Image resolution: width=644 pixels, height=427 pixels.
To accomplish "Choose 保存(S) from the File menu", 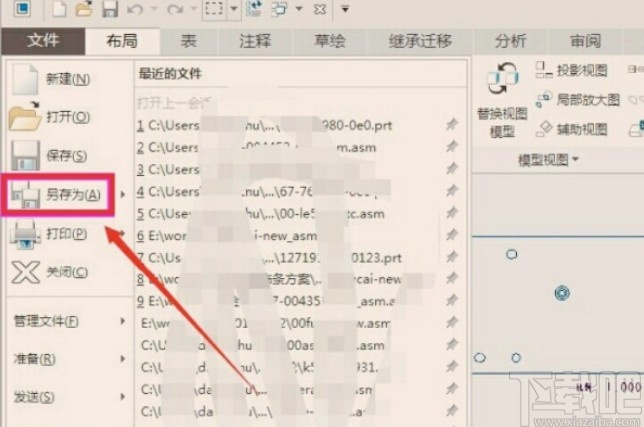I will click(x=49, y=156).
